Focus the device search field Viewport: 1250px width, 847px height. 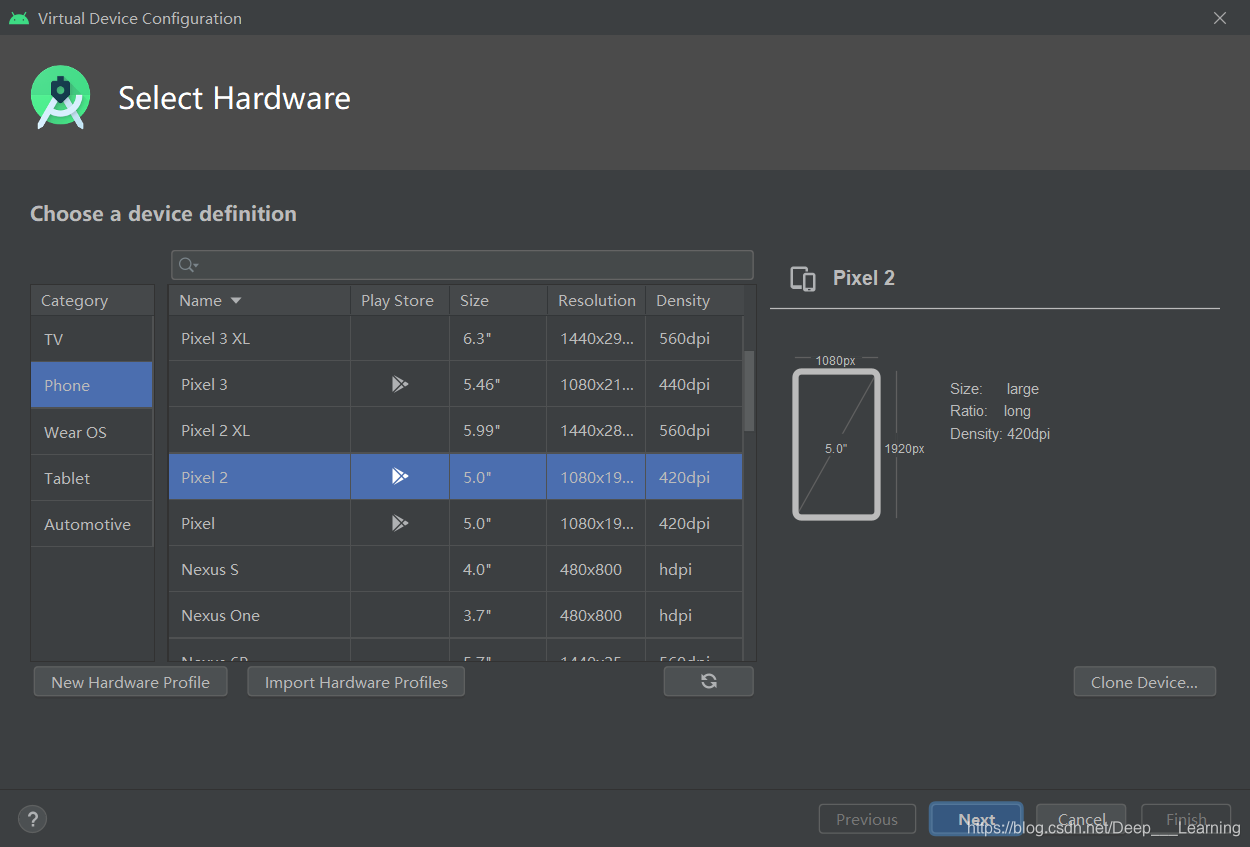point(462,265)
